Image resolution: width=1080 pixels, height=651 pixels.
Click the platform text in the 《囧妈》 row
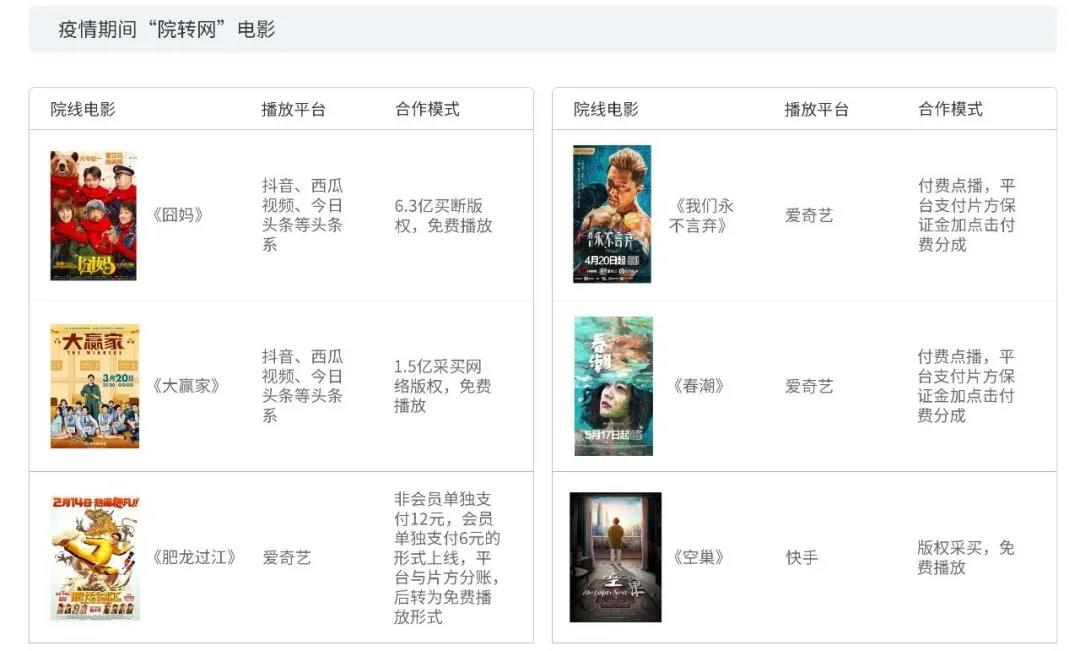(302, 215)
